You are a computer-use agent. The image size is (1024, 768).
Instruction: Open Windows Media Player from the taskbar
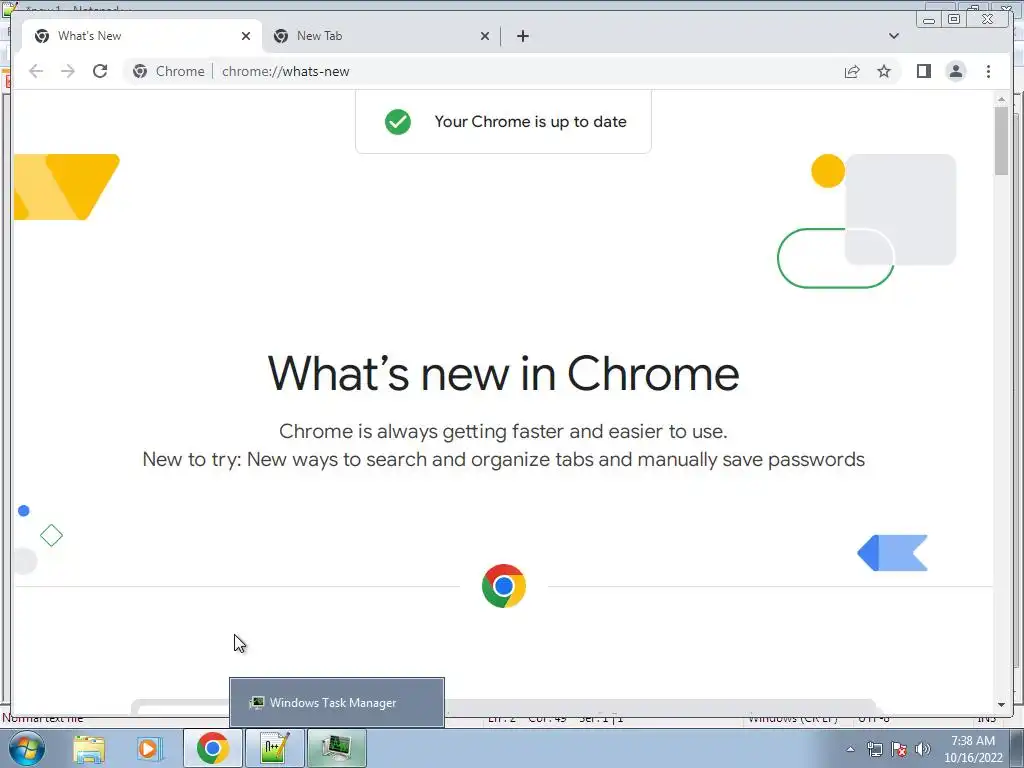(148, 748)
